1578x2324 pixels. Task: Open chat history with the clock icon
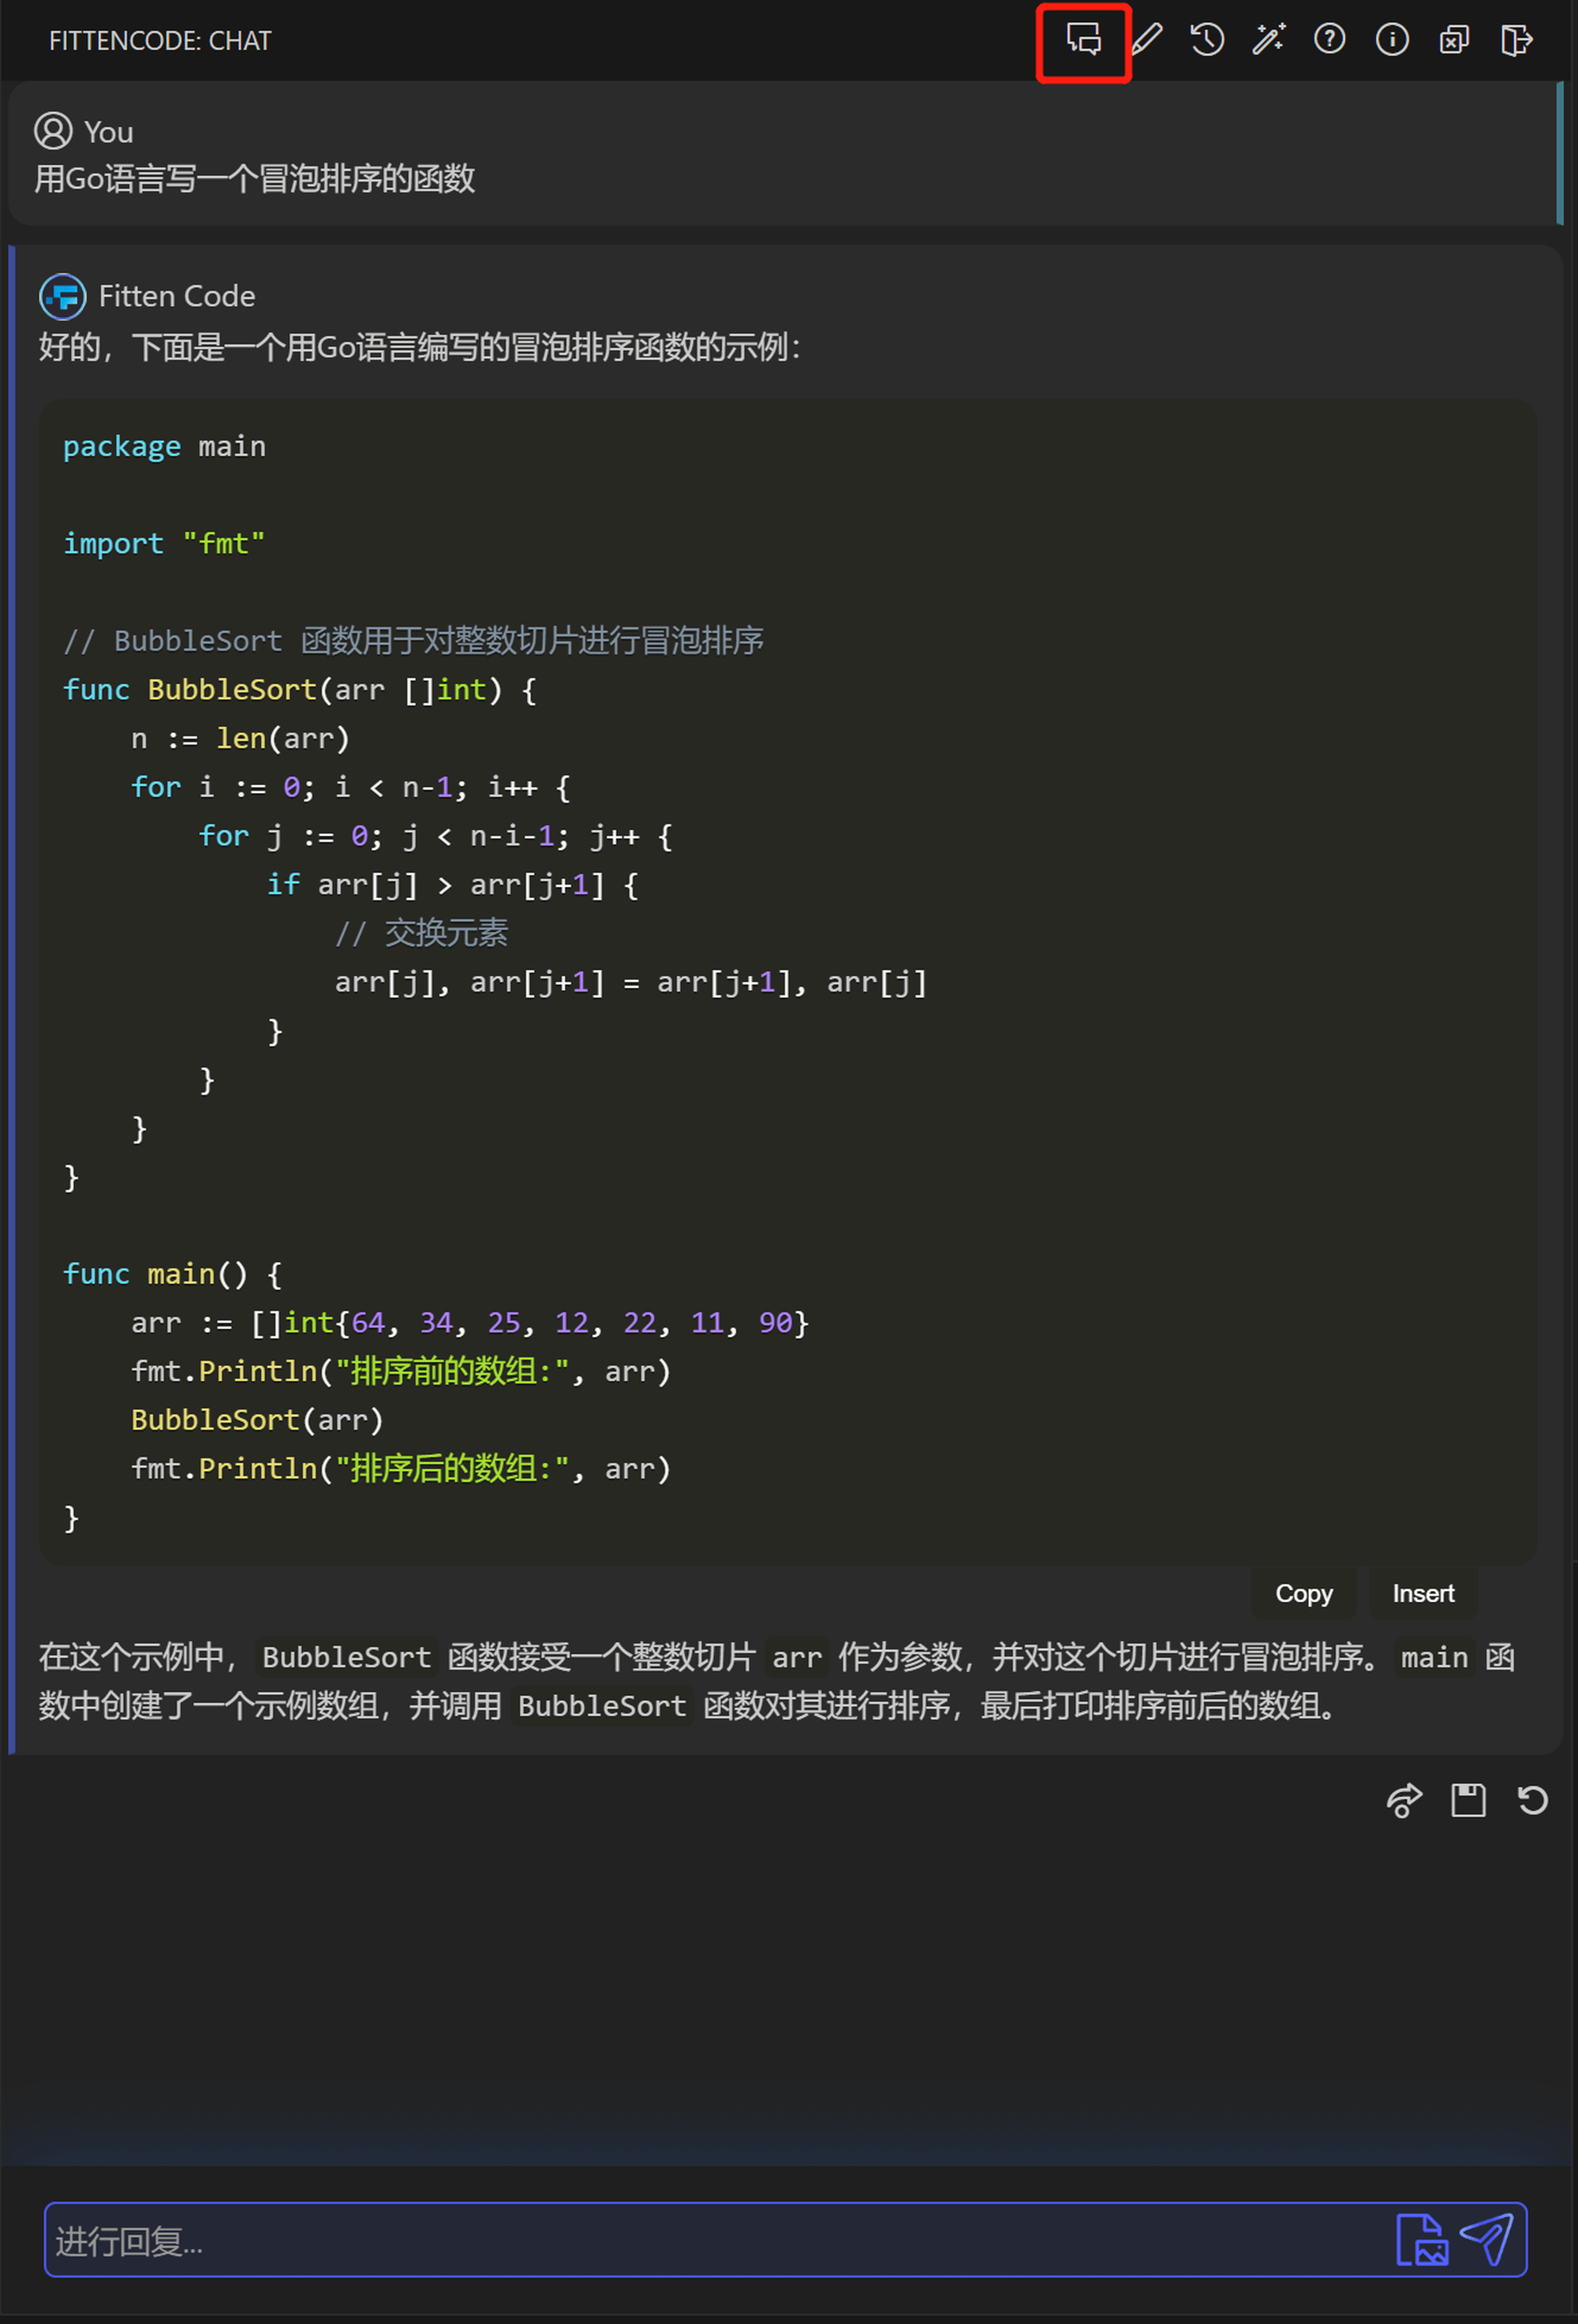pos(1207,40)
